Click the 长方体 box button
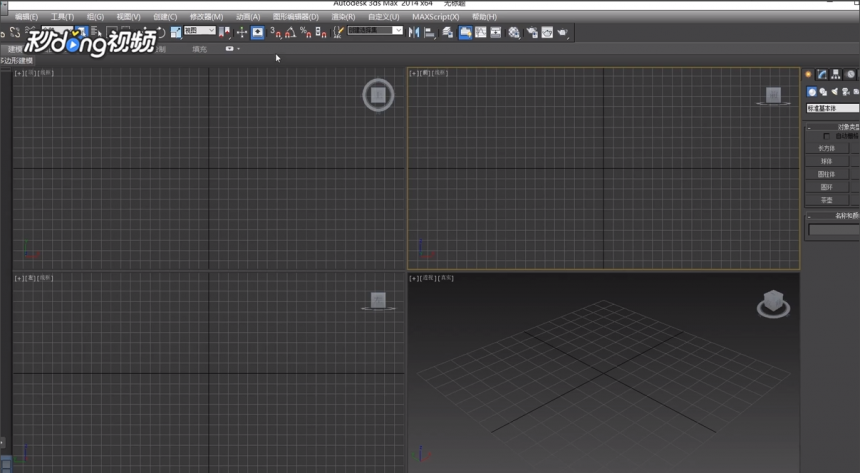This screenshot has height=473, width=860. [827, 148]
